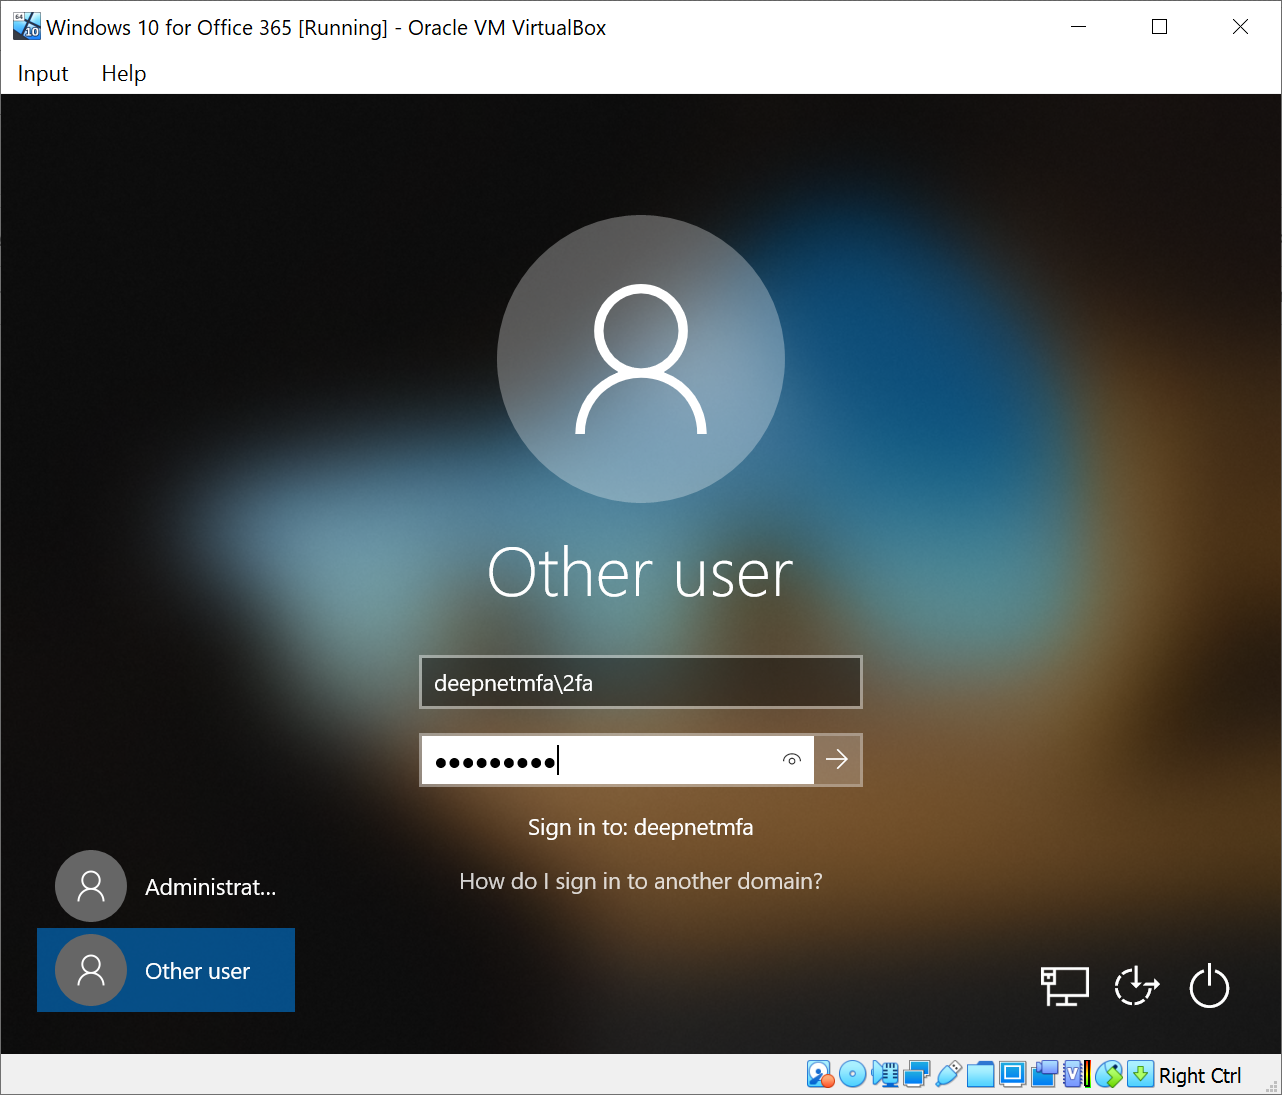The image size is (1282, 1095).
Task: Click the display settings status icon
Action: pyautogui.click(x=1012, y=1075)
